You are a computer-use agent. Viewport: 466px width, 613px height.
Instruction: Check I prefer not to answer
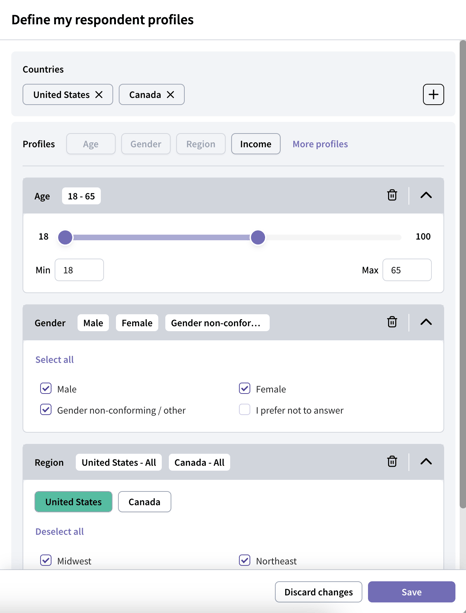tap(245, 410)
